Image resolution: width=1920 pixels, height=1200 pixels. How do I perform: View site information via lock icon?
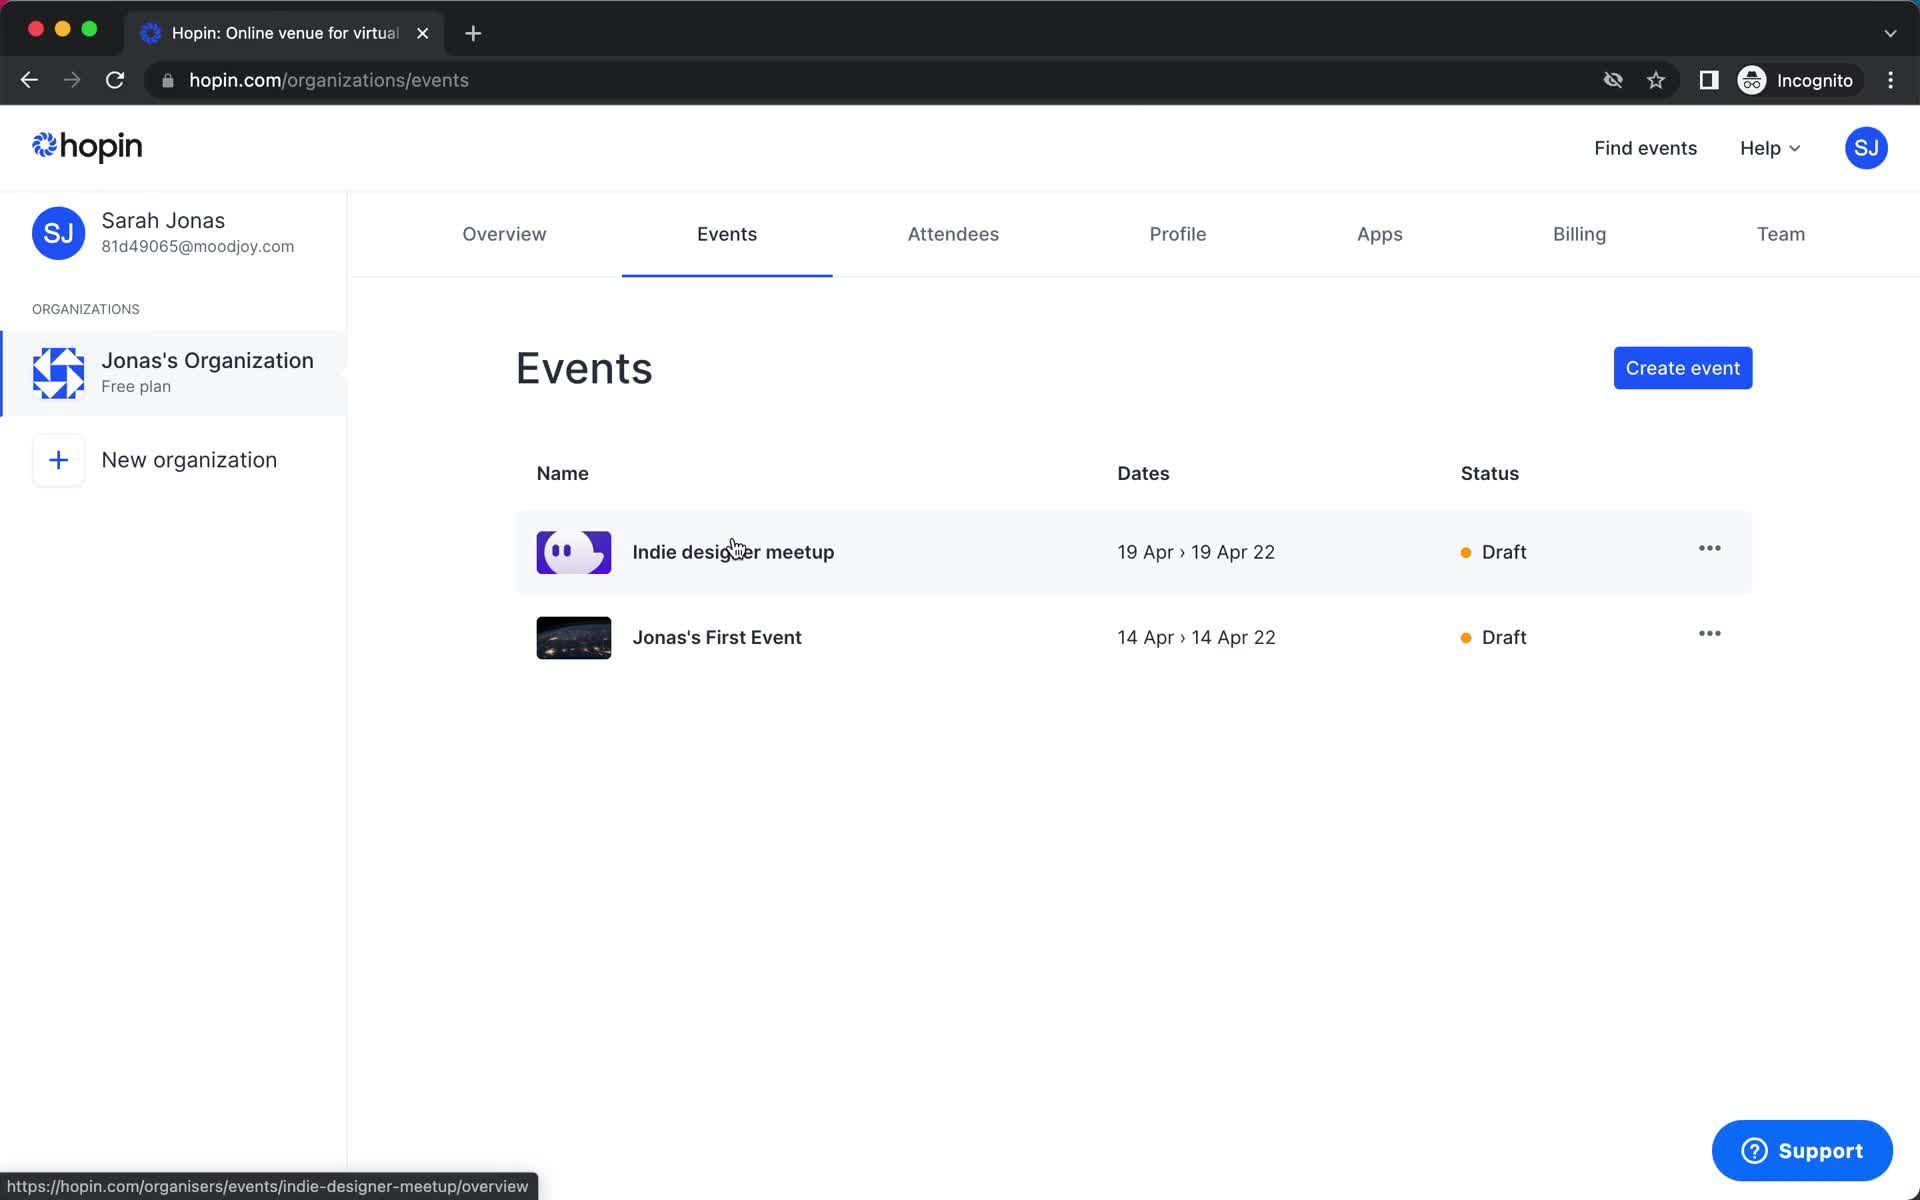point(168,80)
